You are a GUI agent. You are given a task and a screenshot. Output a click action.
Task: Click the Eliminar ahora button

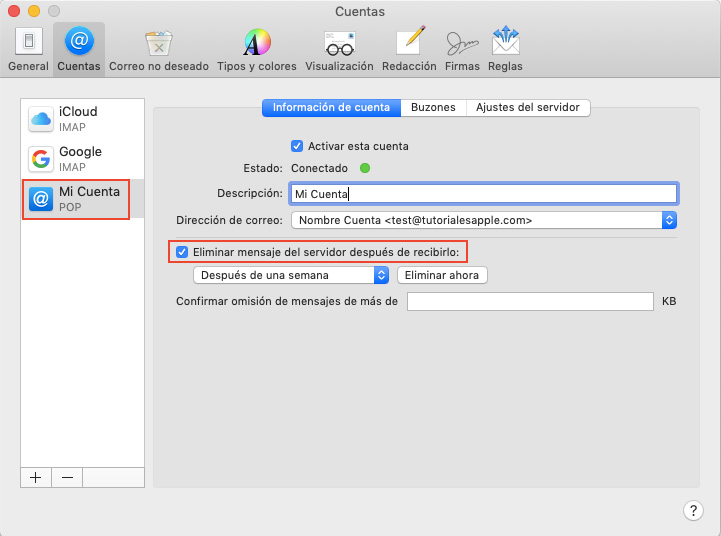(442, 275)
